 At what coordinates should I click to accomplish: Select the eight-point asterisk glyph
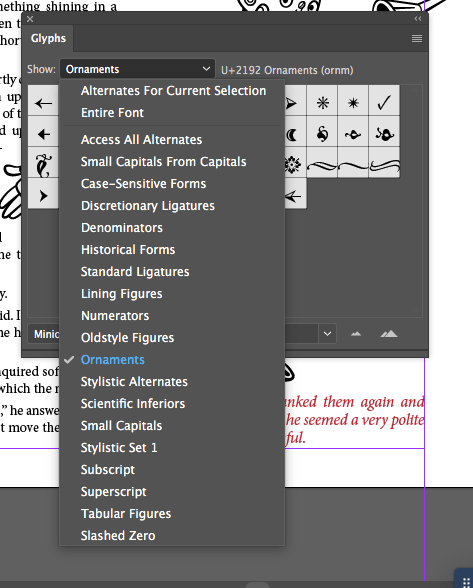pos(323,103)
